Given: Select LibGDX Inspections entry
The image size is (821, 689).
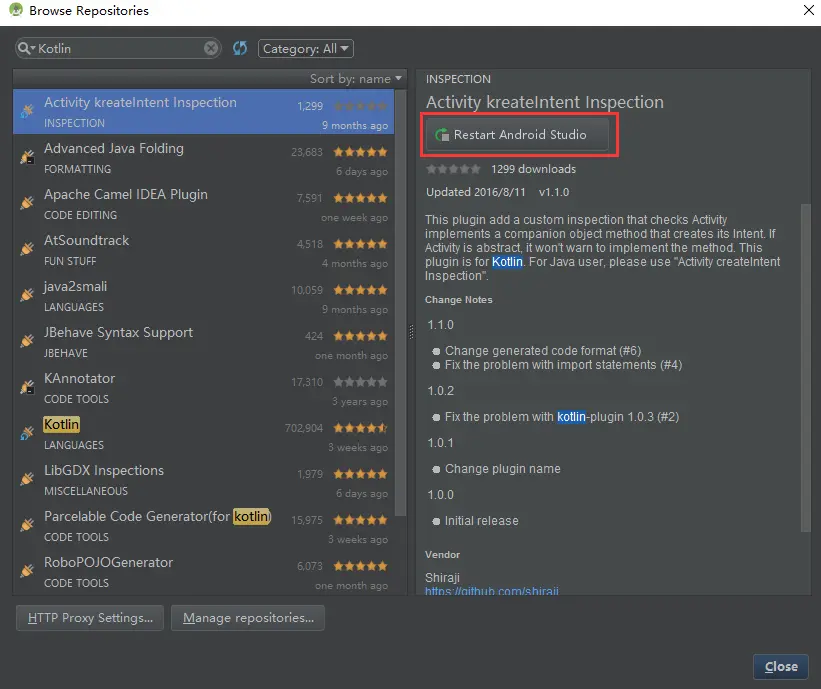Looking at the screenshot, I should pos(204,480).
